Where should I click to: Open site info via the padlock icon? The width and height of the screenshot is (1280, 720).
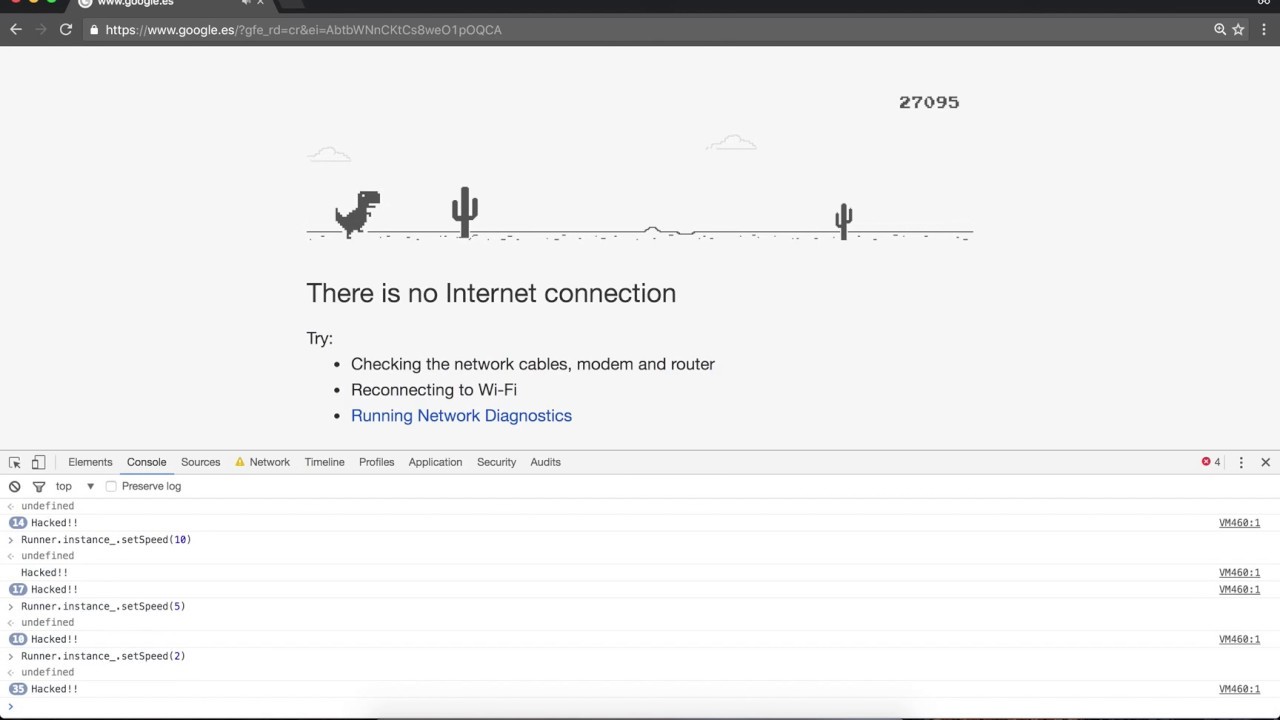pyautogui.click(x=94, y=30)
